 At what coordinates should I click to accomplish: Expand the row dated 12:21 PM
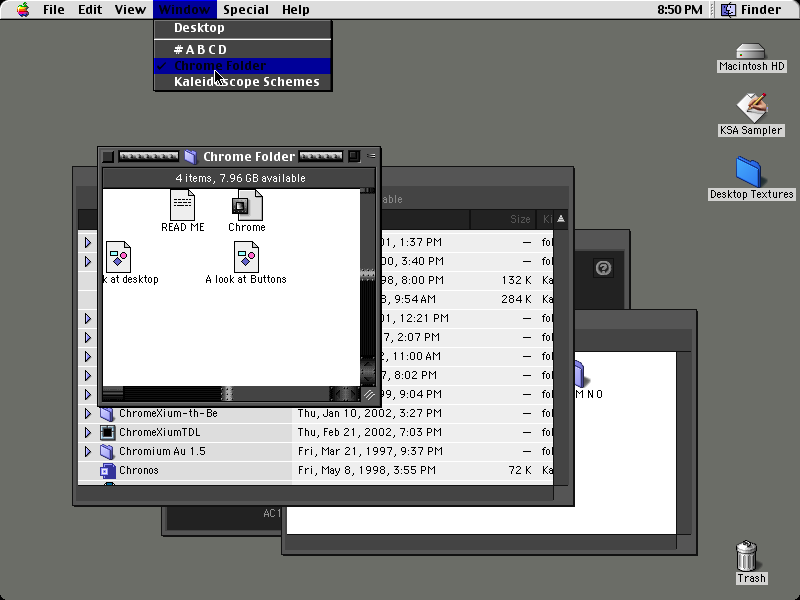pyautogui.click(x=88, y=318)
